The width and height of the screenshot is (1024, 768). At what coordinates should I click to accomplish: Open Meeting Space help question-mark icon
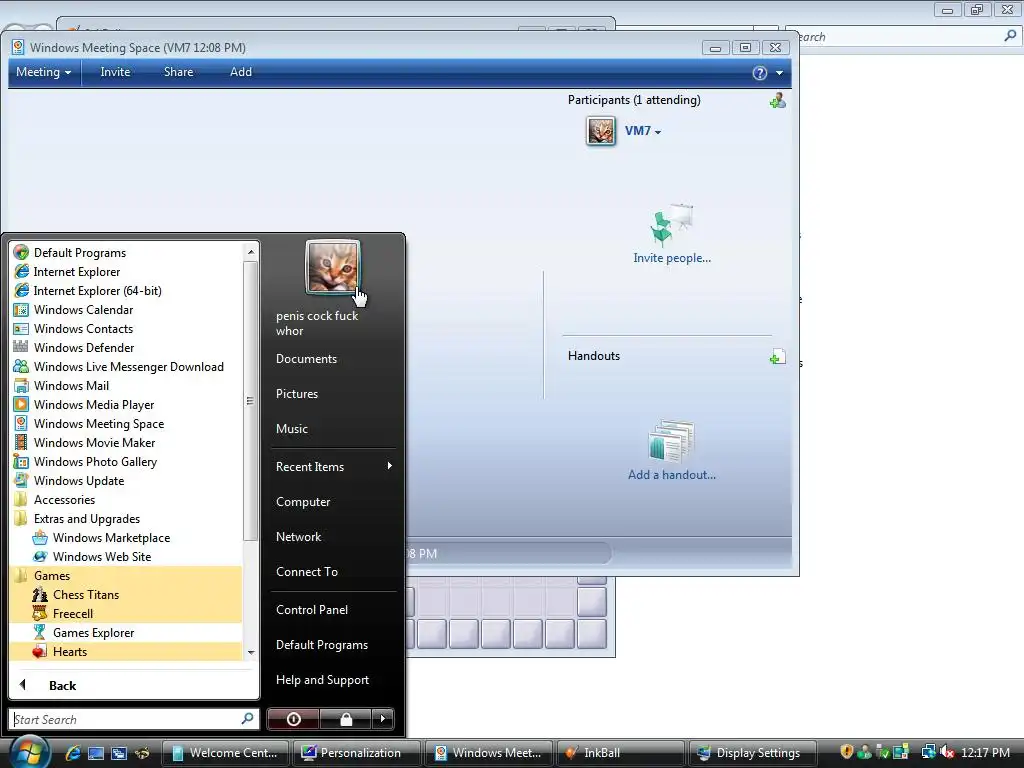pyautogui.click(x=760, y=72)
